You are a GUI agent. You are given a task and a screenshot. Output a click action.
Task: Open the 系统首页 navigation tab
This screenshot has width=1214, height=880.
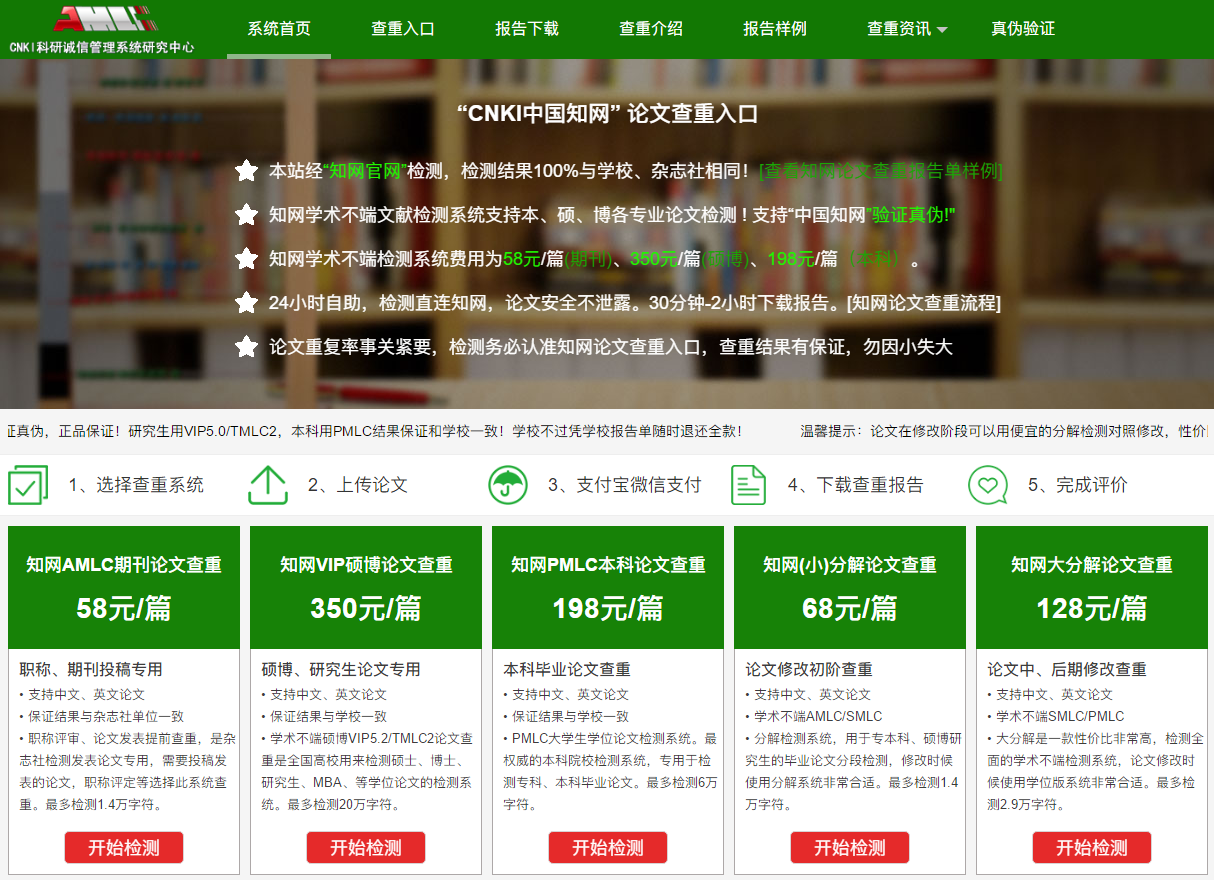click(279, 29)
